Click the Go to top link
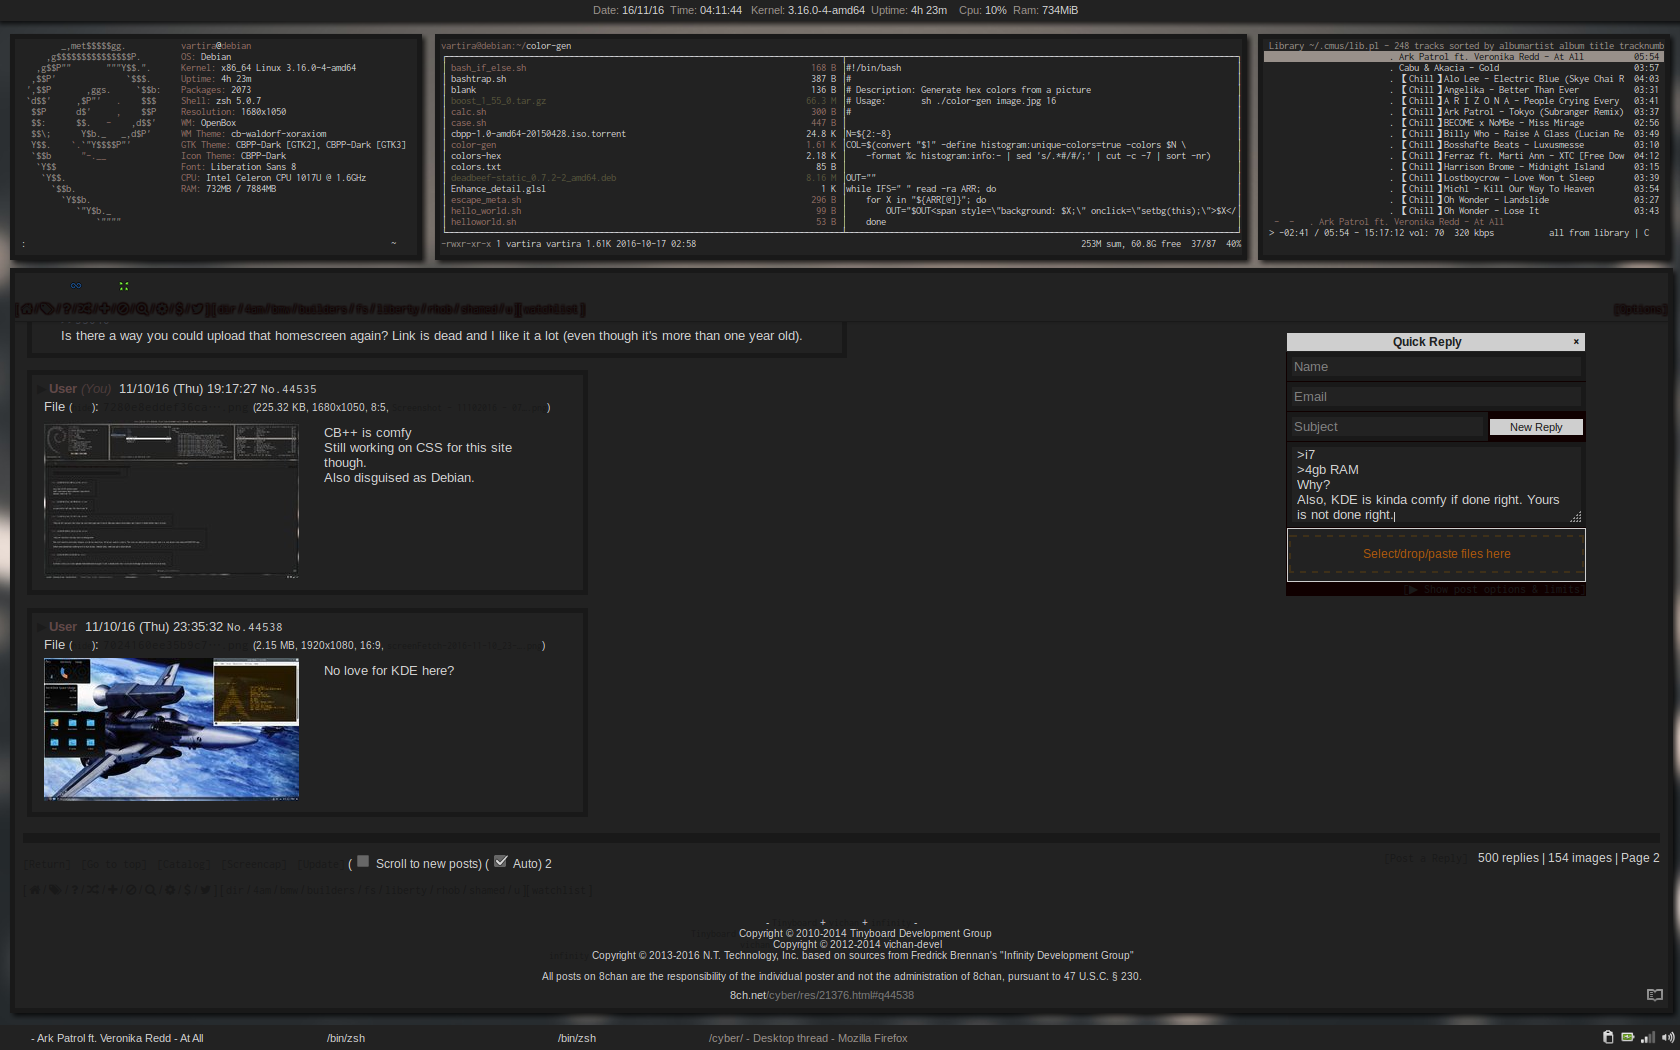The image size is (1680, 1050). [x=114, y=864]
